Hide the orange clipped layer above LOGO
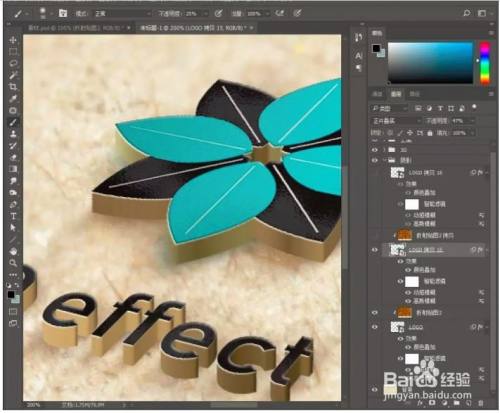Viewport: 500px width, 413px height. pyautogui.click(x=375, y=313)
